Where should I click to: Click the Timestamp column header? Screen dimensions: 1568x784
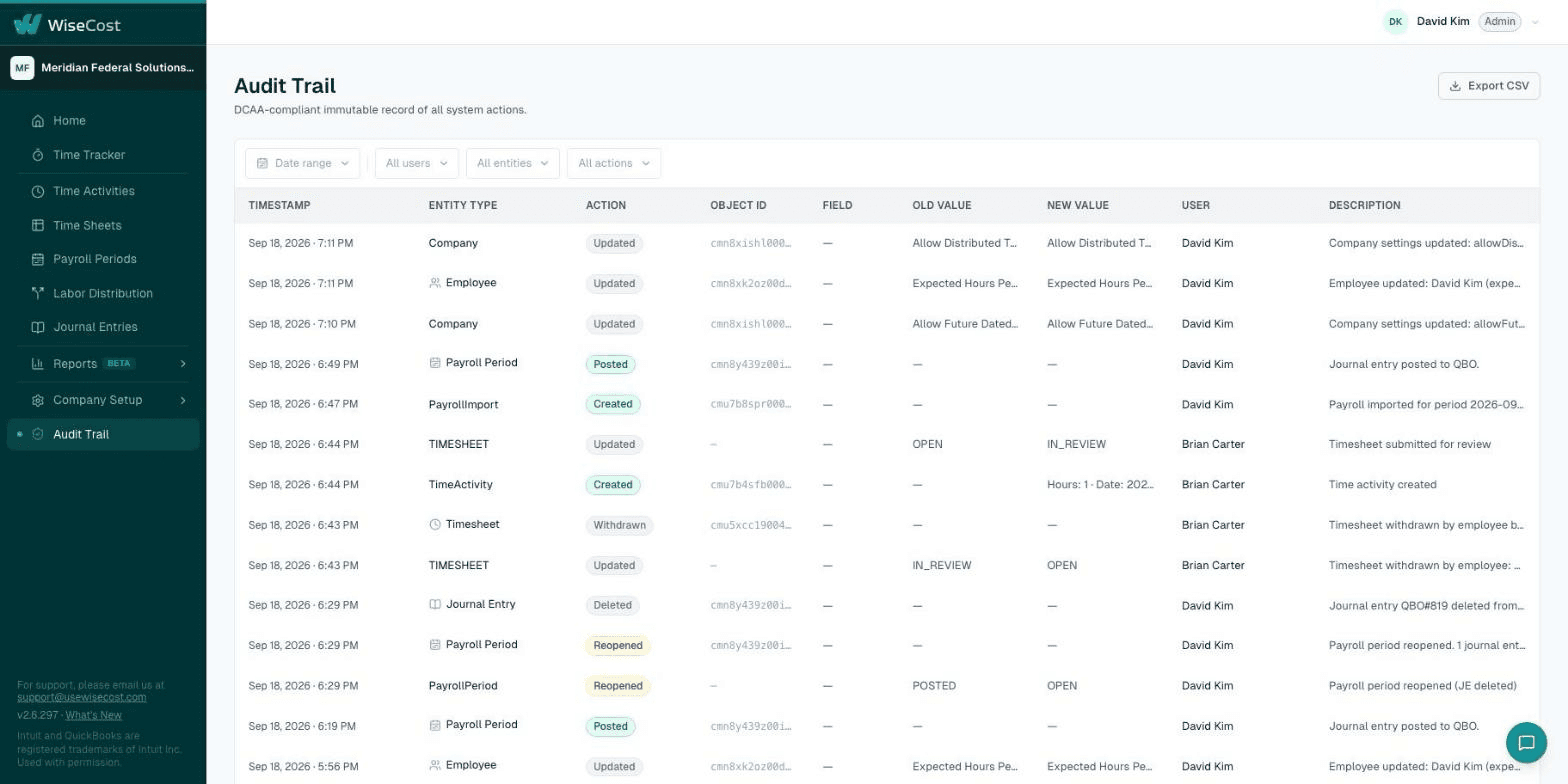[279, 206]
